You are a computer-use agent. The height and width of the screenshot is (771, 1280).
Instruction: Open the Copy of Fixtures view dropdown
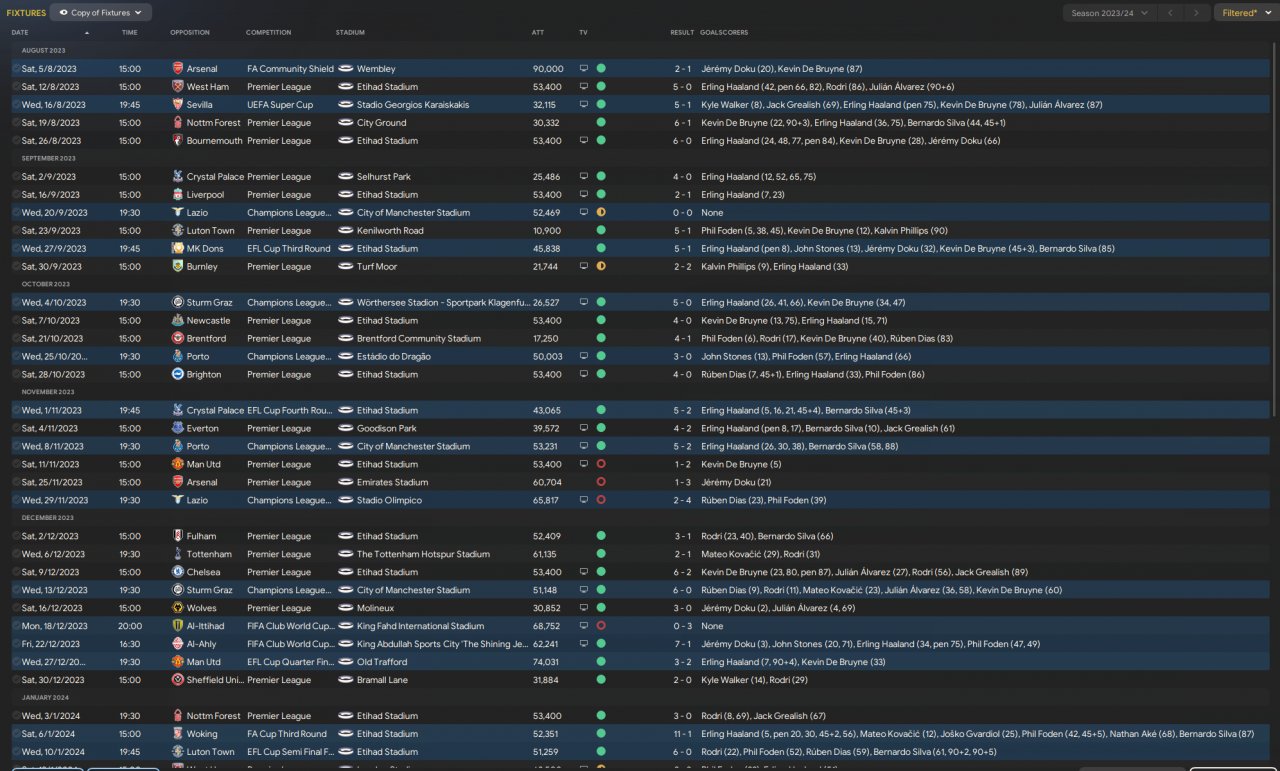click(x=101, y=13)
